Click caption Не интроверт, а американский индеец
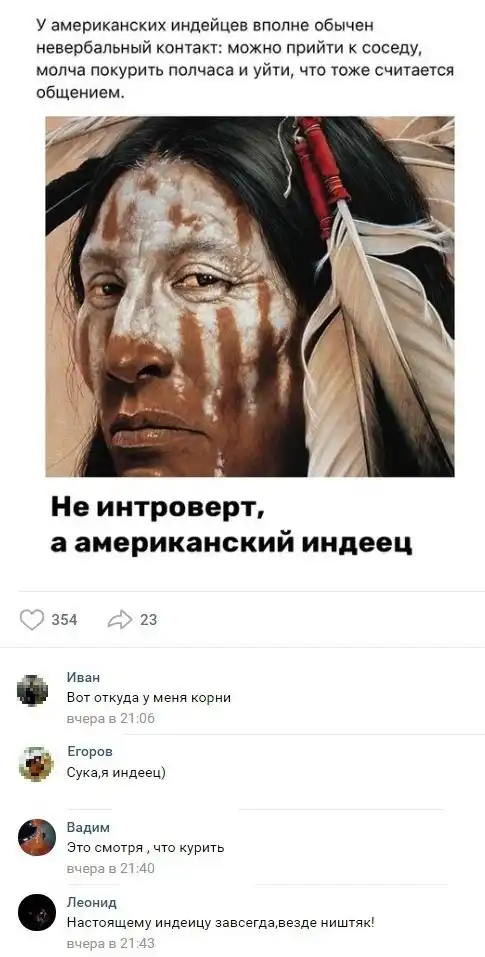The width and height of the screenshot is (485, 957). 232,524
